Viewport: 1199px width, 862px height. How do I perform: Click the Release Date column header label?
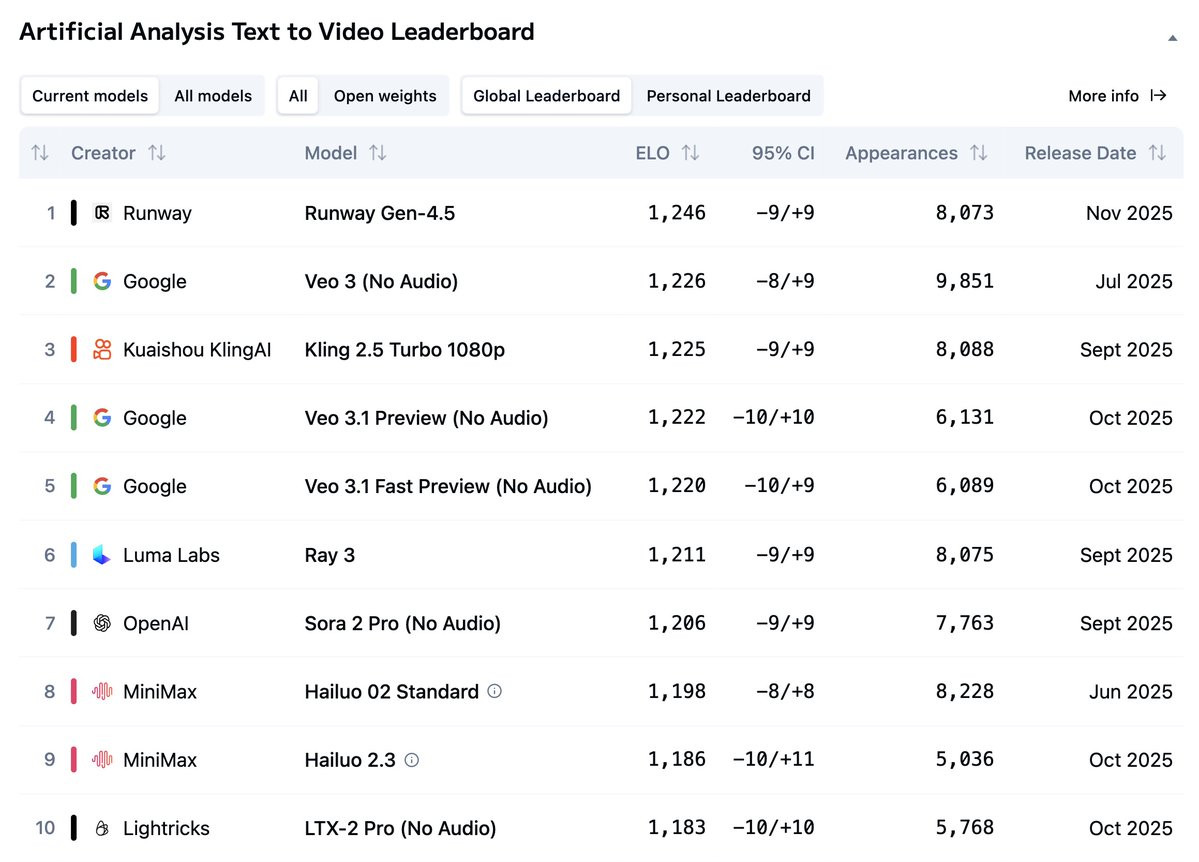click(x=1080, y=153)
